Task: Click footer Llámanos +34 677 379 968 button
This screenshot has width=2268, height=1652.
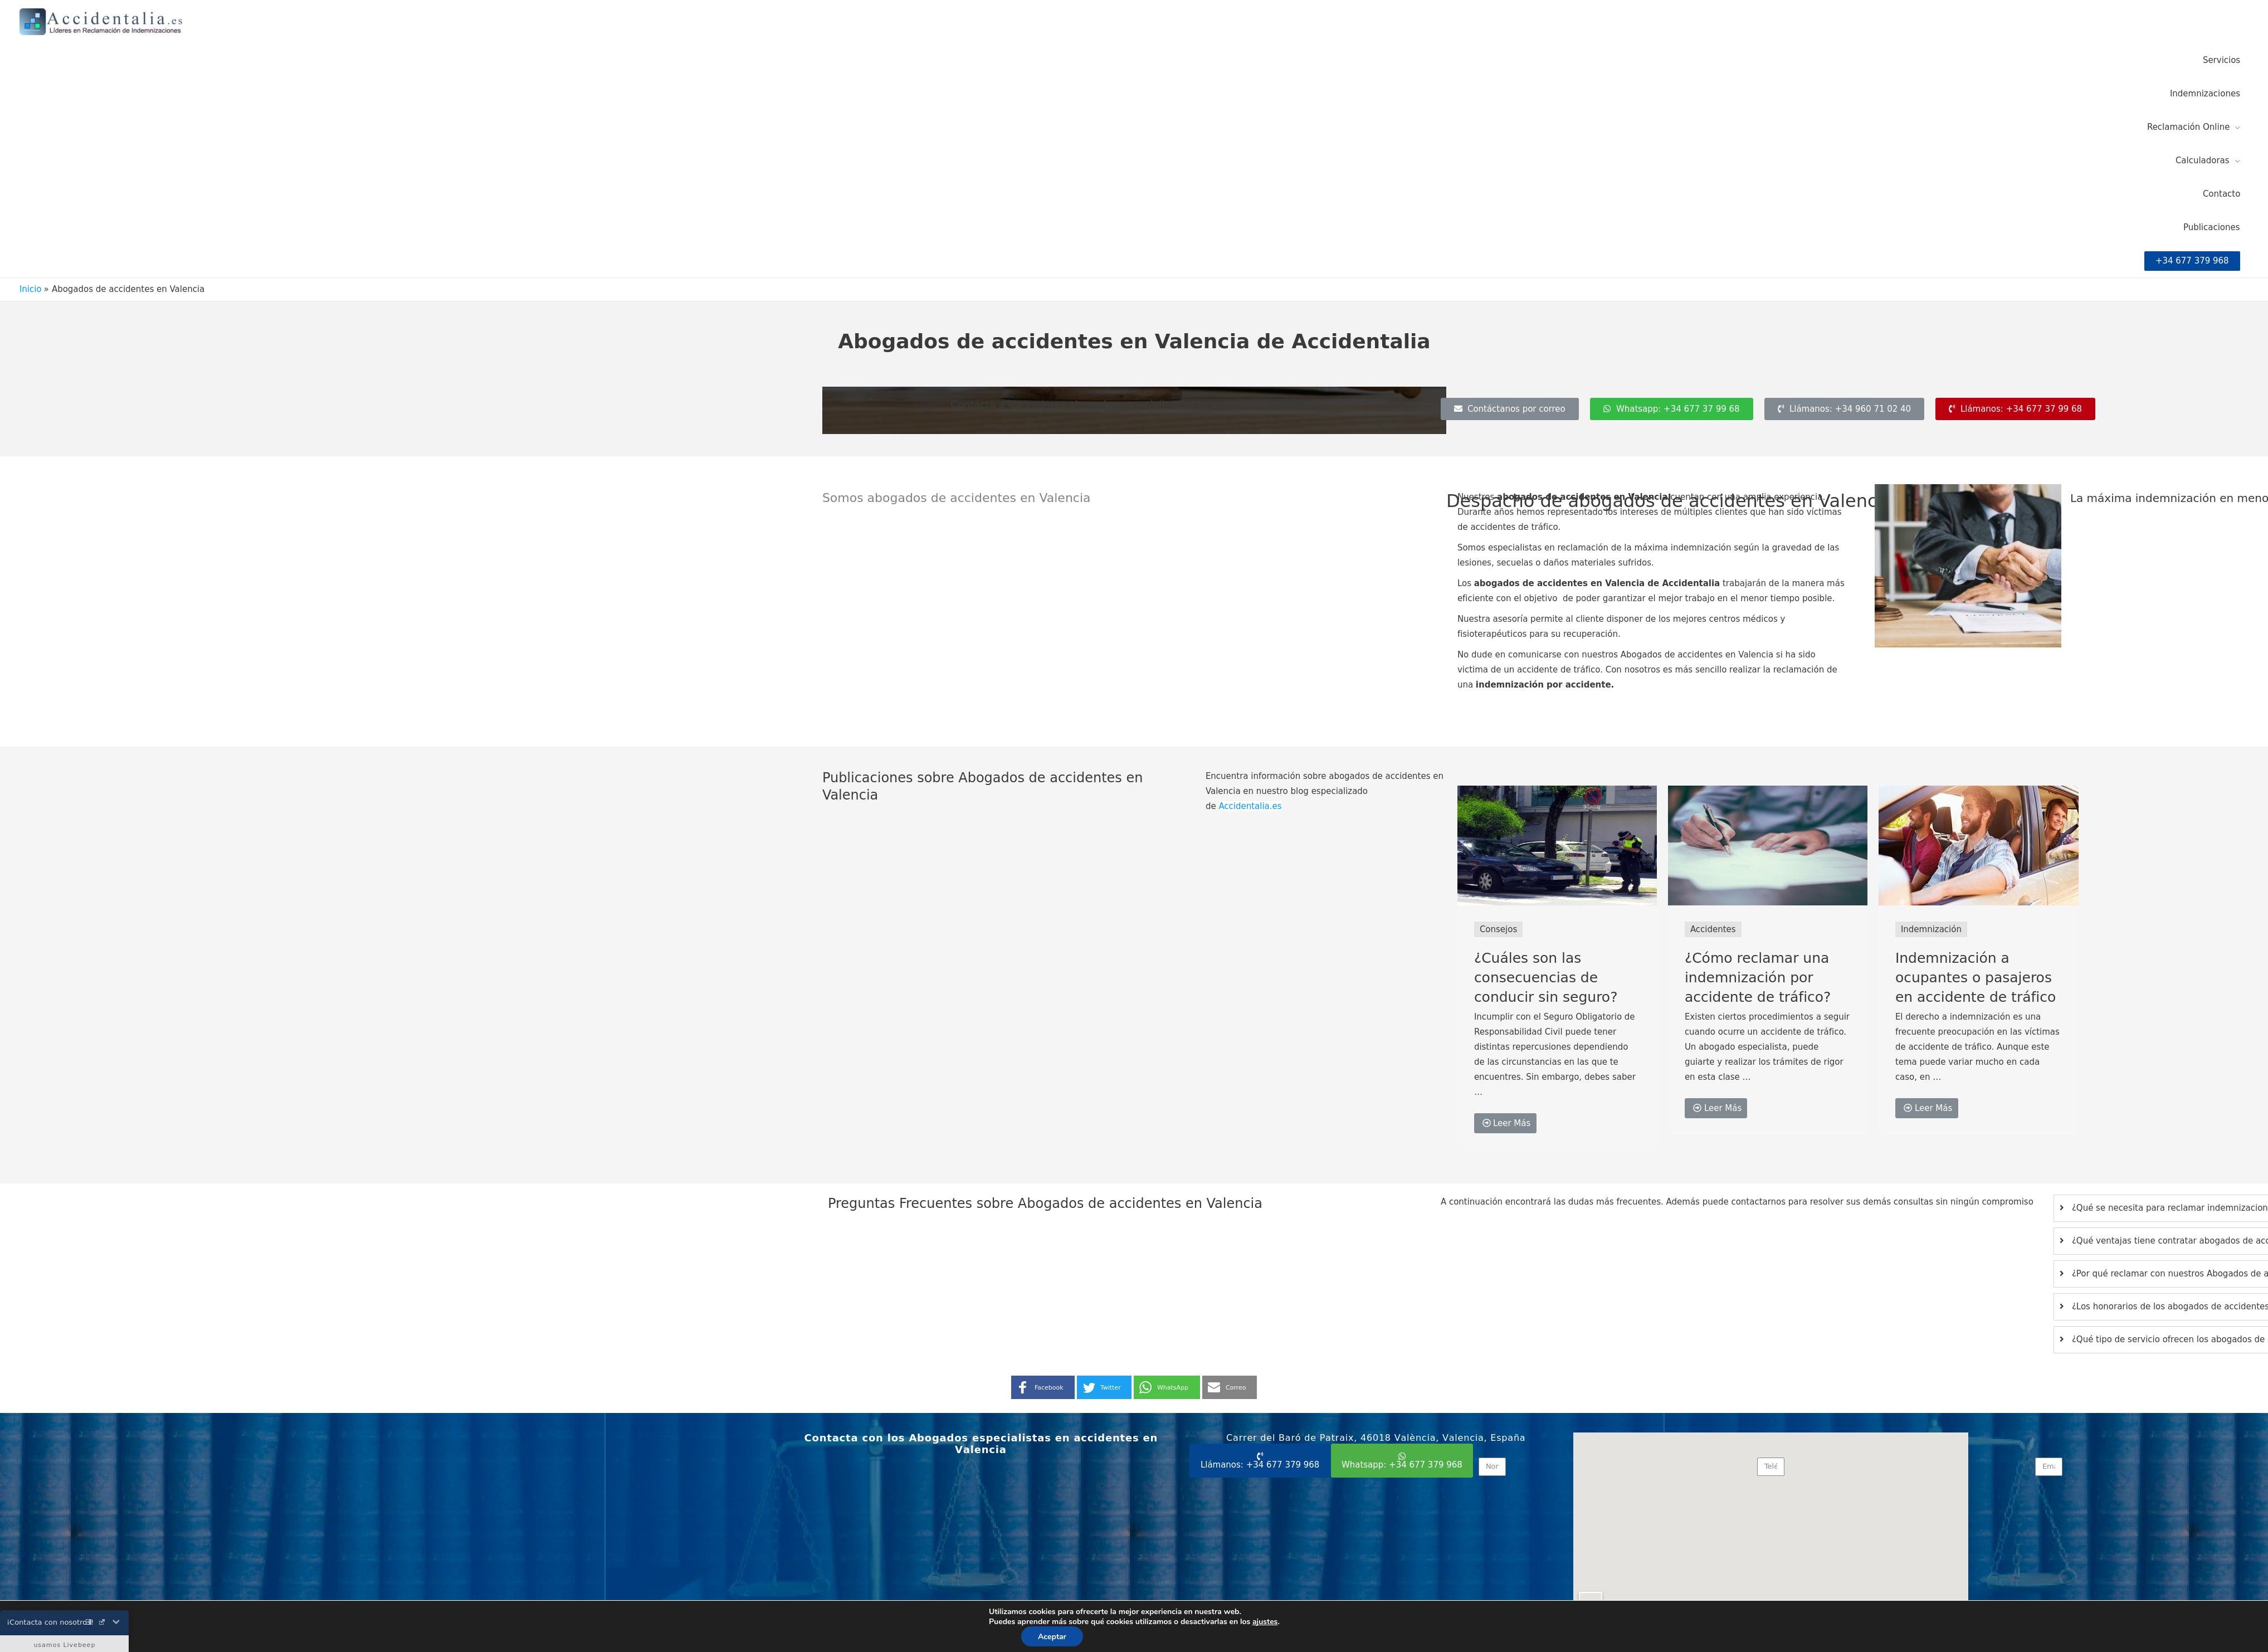Action: click(1260, 1461)
